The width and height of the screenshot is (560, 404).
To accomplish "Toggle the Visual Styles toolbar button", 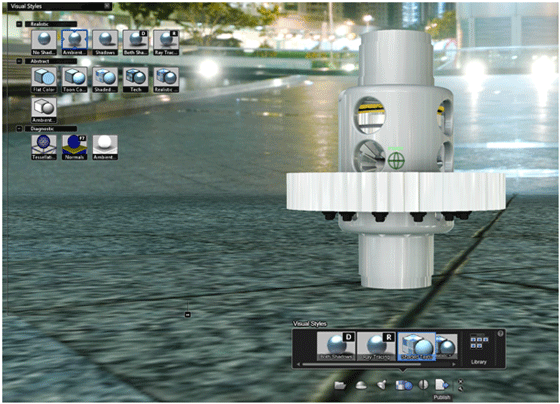I will point(404,385).
